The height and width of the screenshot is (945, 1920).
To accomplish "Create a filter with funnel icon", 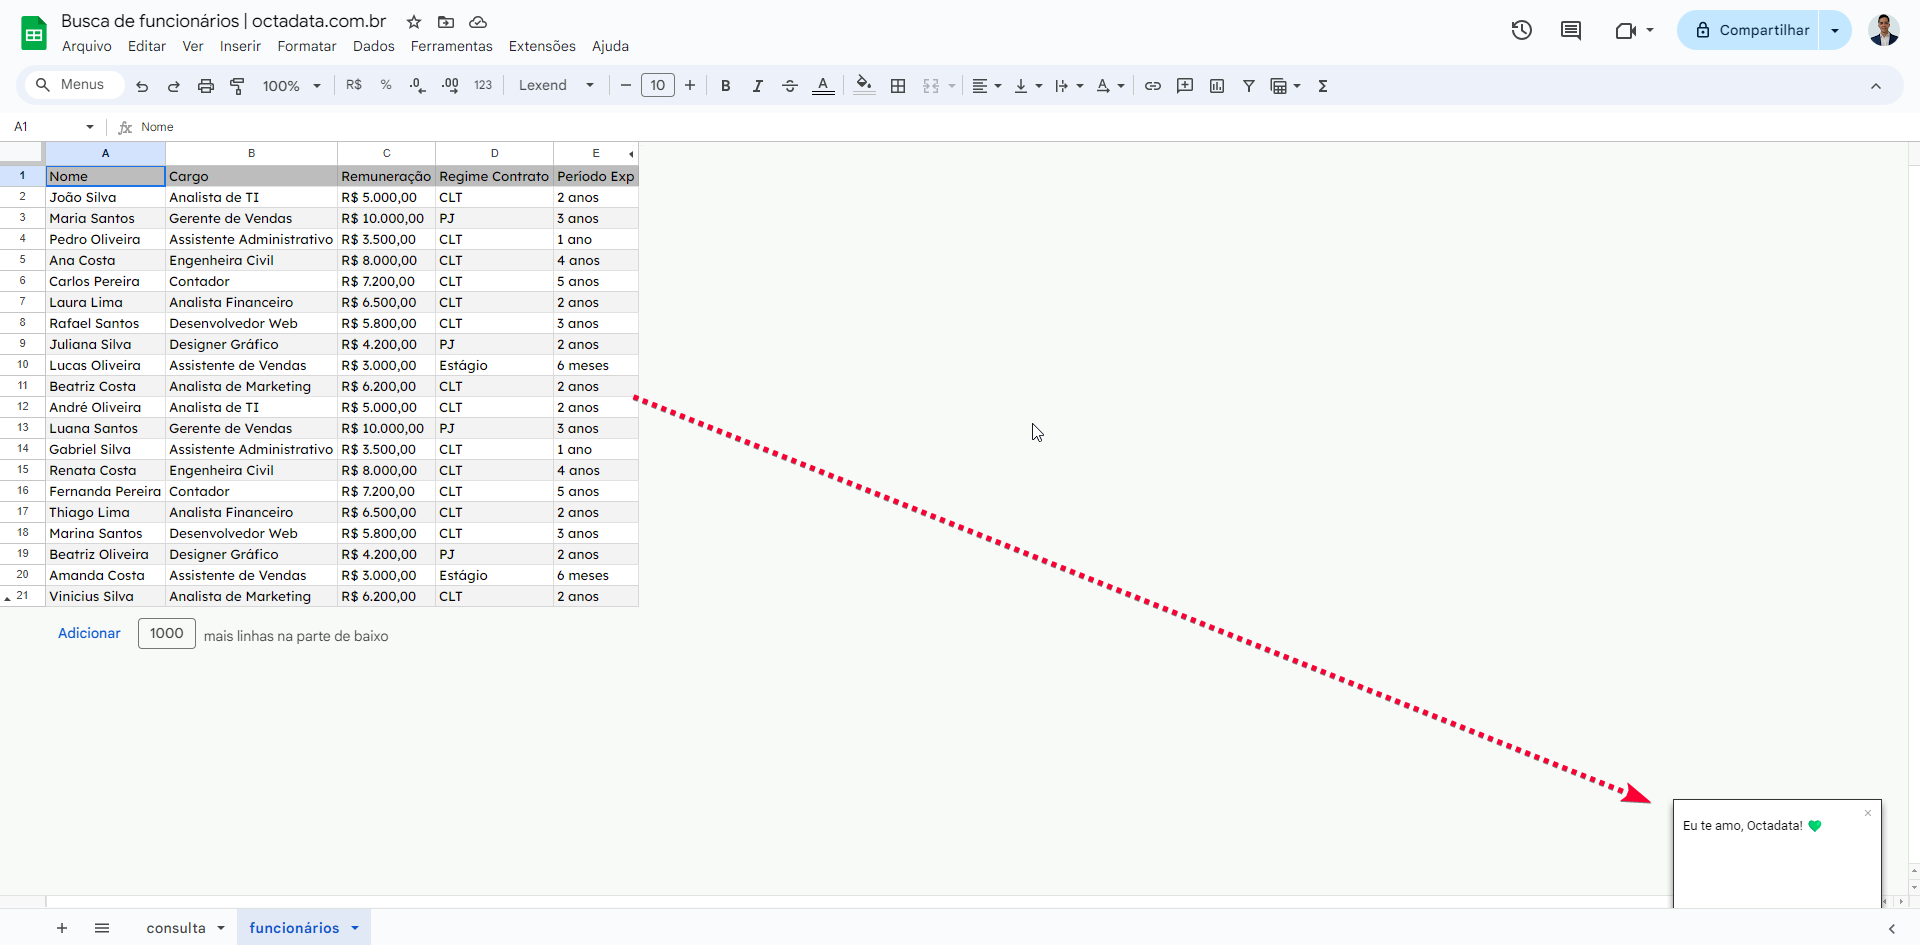I will pyautogui.click(x=1249, y=86).
